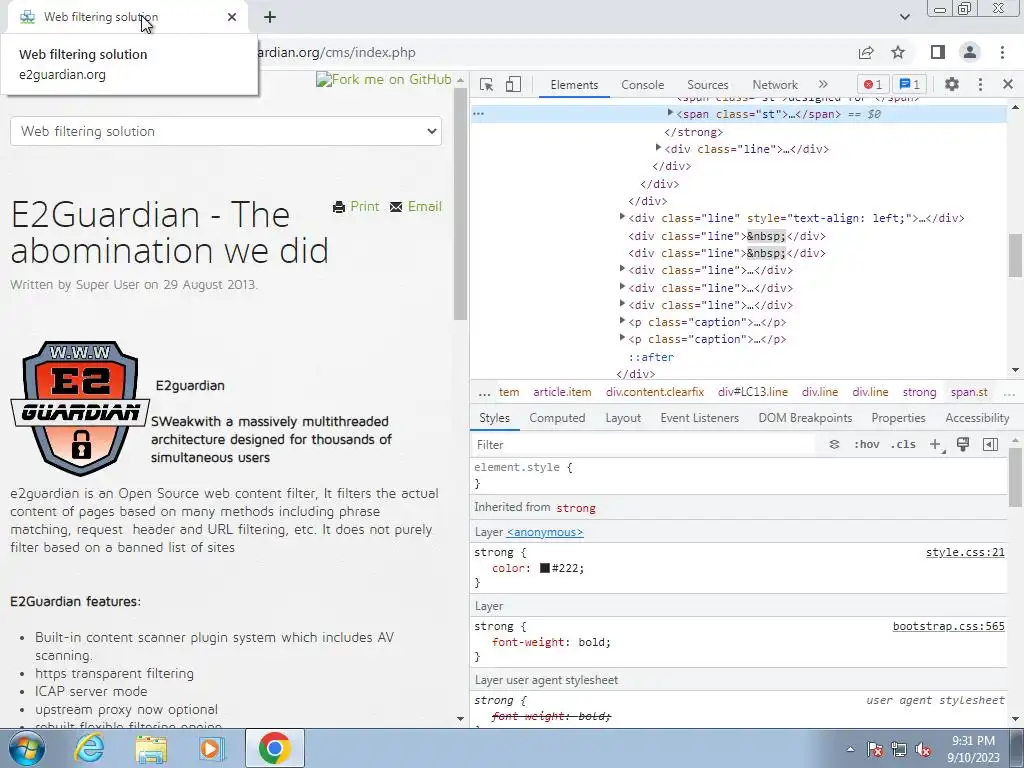This screenshot has height=768, width=1024.
Task: Open the style.css:21 source link
Action: (965, 552)
